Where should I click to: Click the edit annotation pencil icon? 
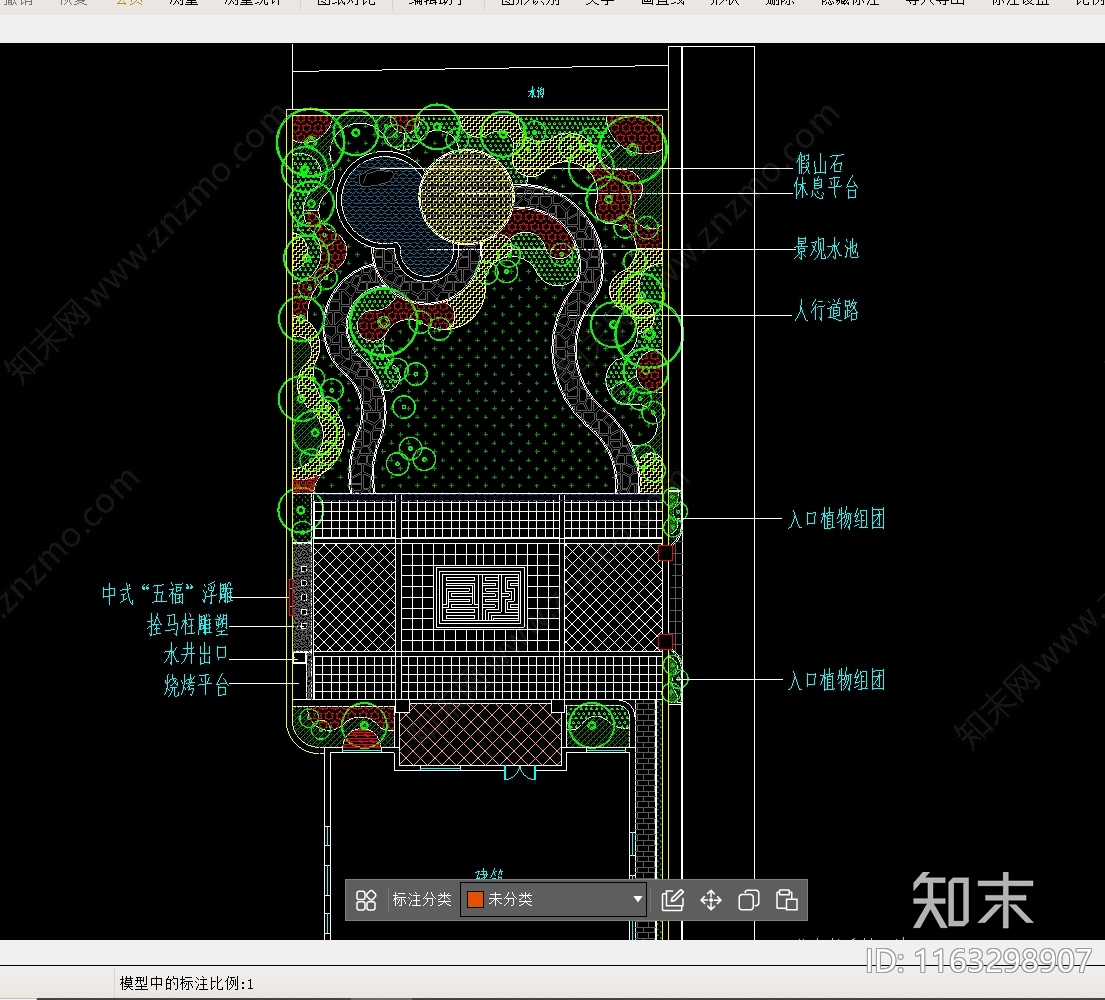672,900
